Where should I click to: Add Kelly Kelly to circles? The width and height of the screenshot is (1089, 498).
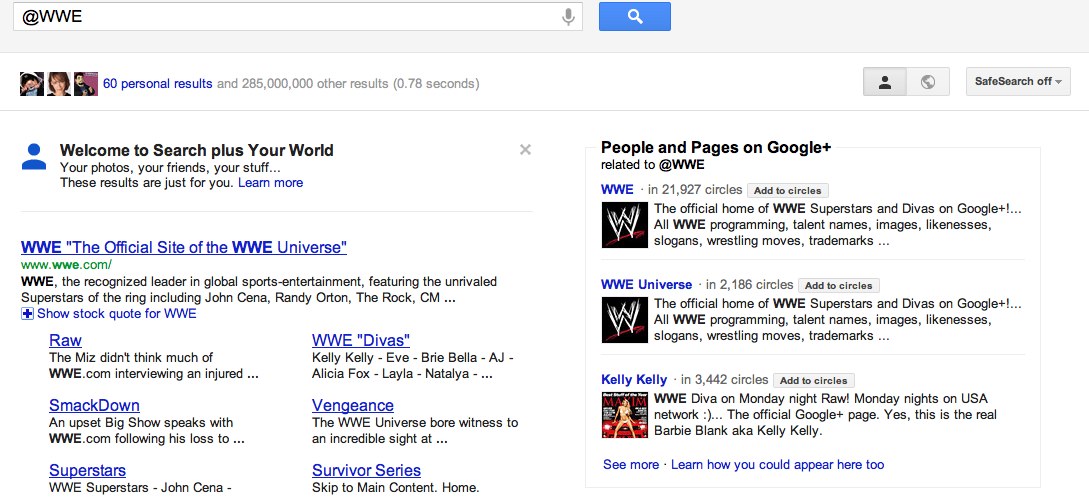pos(813,381)
